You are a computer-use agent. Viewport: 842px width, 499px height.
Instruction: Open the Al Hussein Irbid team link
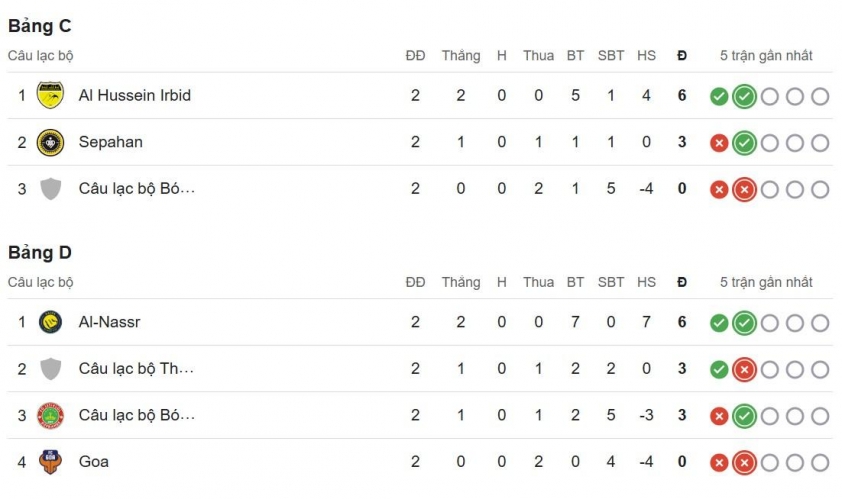point(134,96)
